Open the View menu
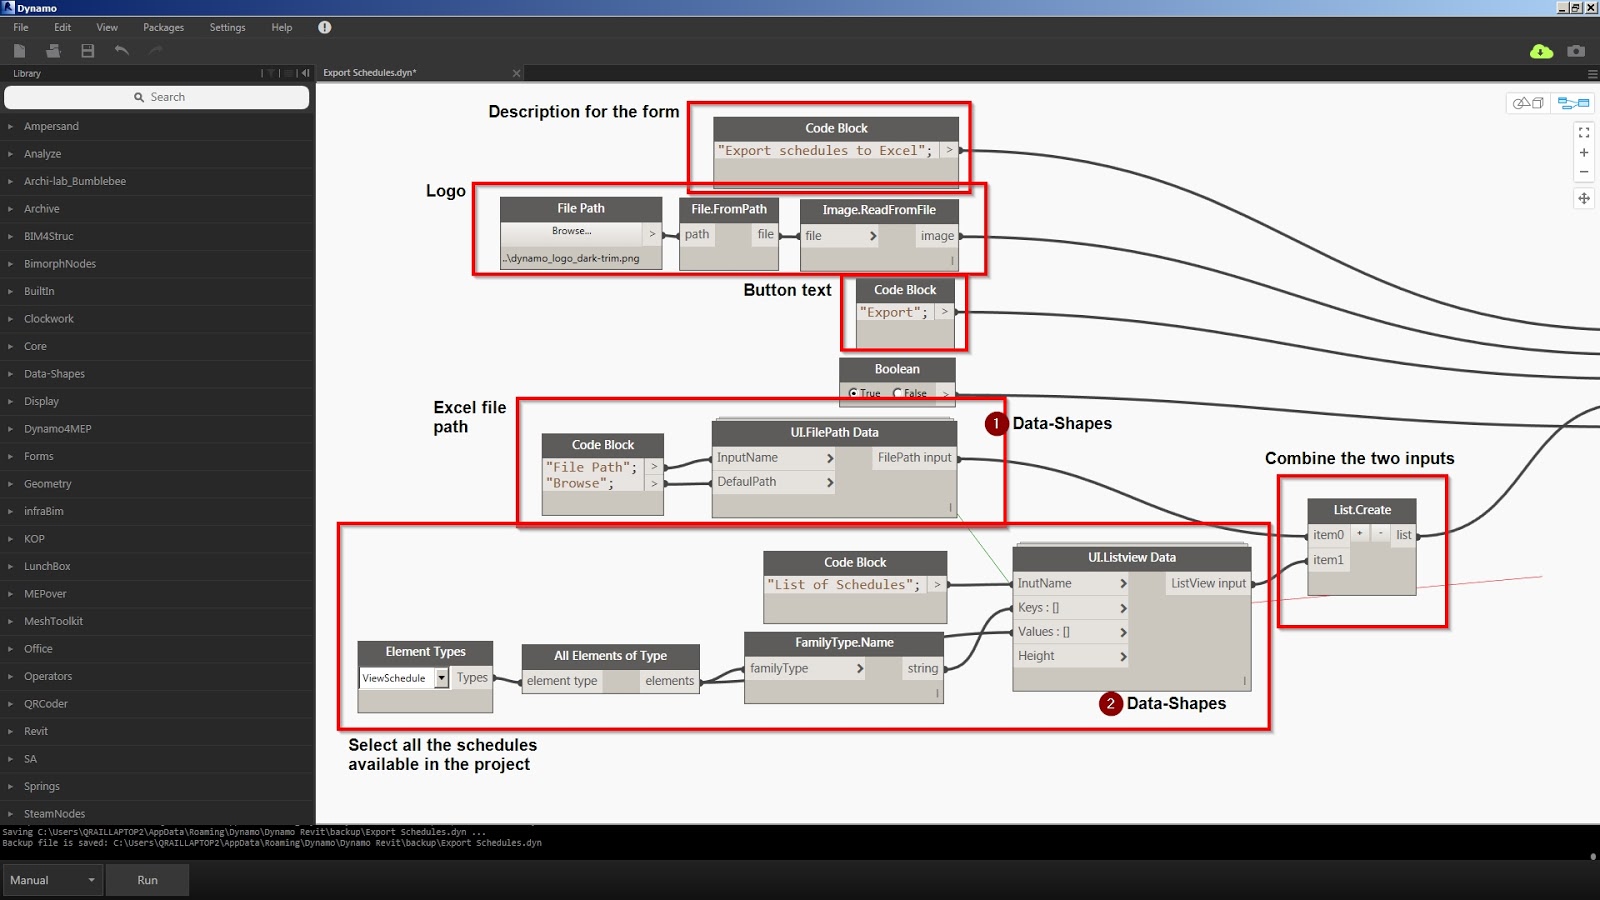This screenshot has height=900, width=1600. (107, 28)
